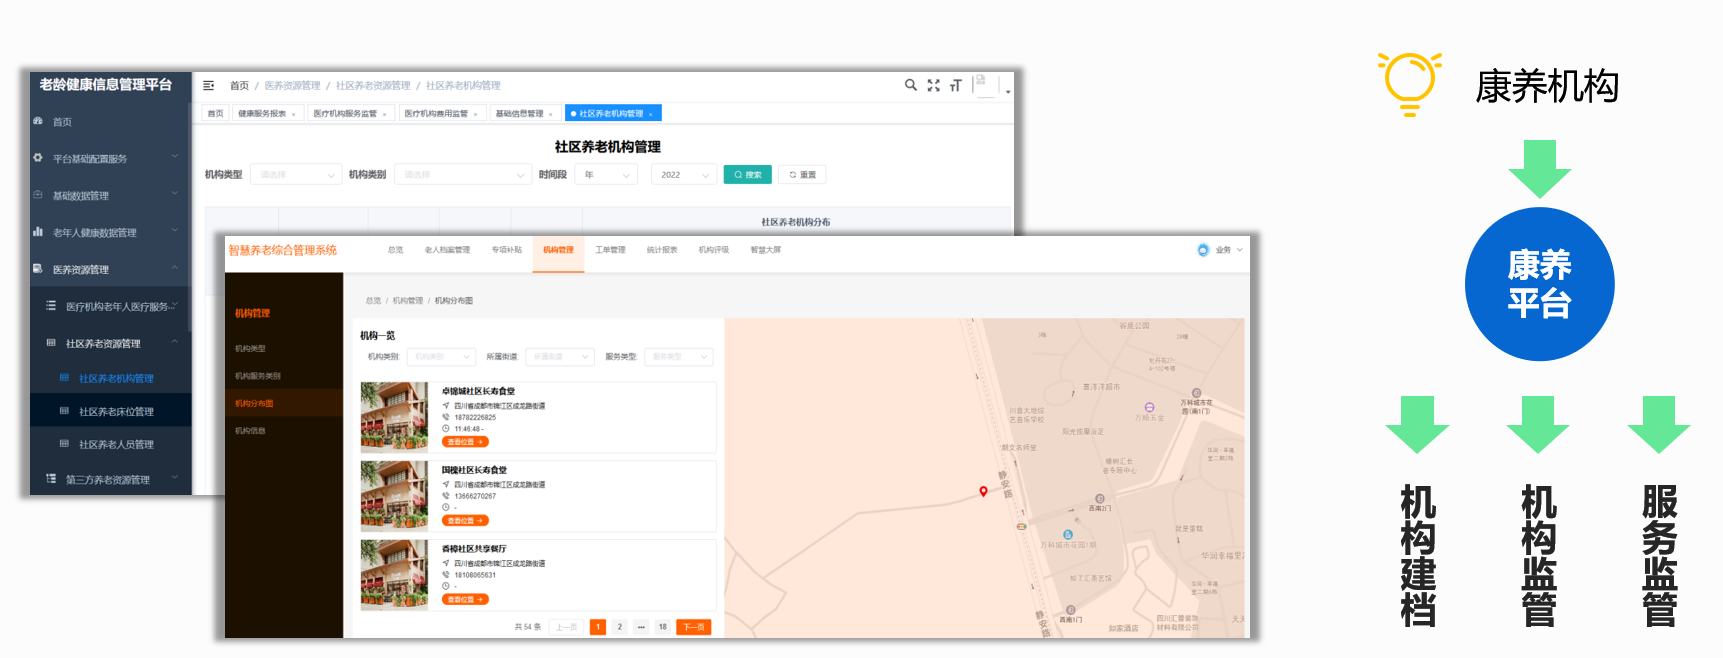Image resolution: width=1723 pixels, height=658 pixels.
Task: Click the green 搜索 button
Action: (x=747, y=175)
